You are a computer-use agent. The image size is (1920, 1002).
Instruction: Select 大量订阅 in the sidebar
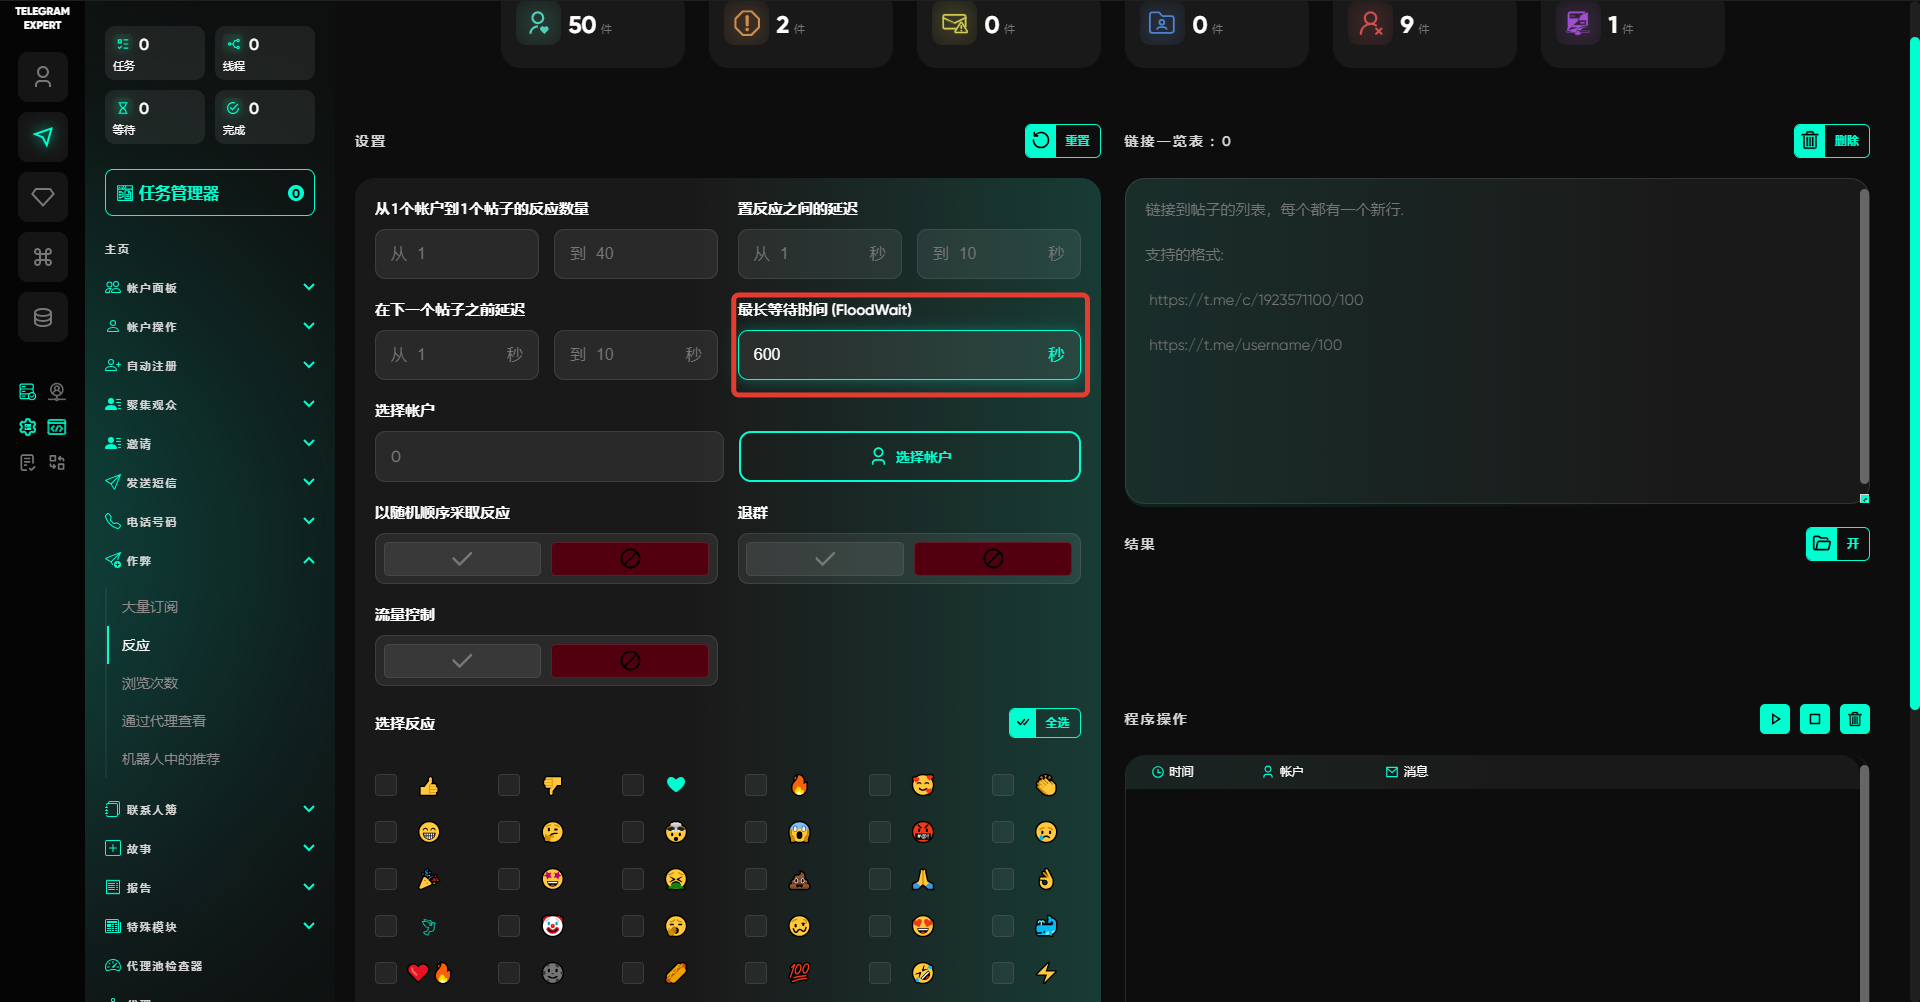point(150,607)
